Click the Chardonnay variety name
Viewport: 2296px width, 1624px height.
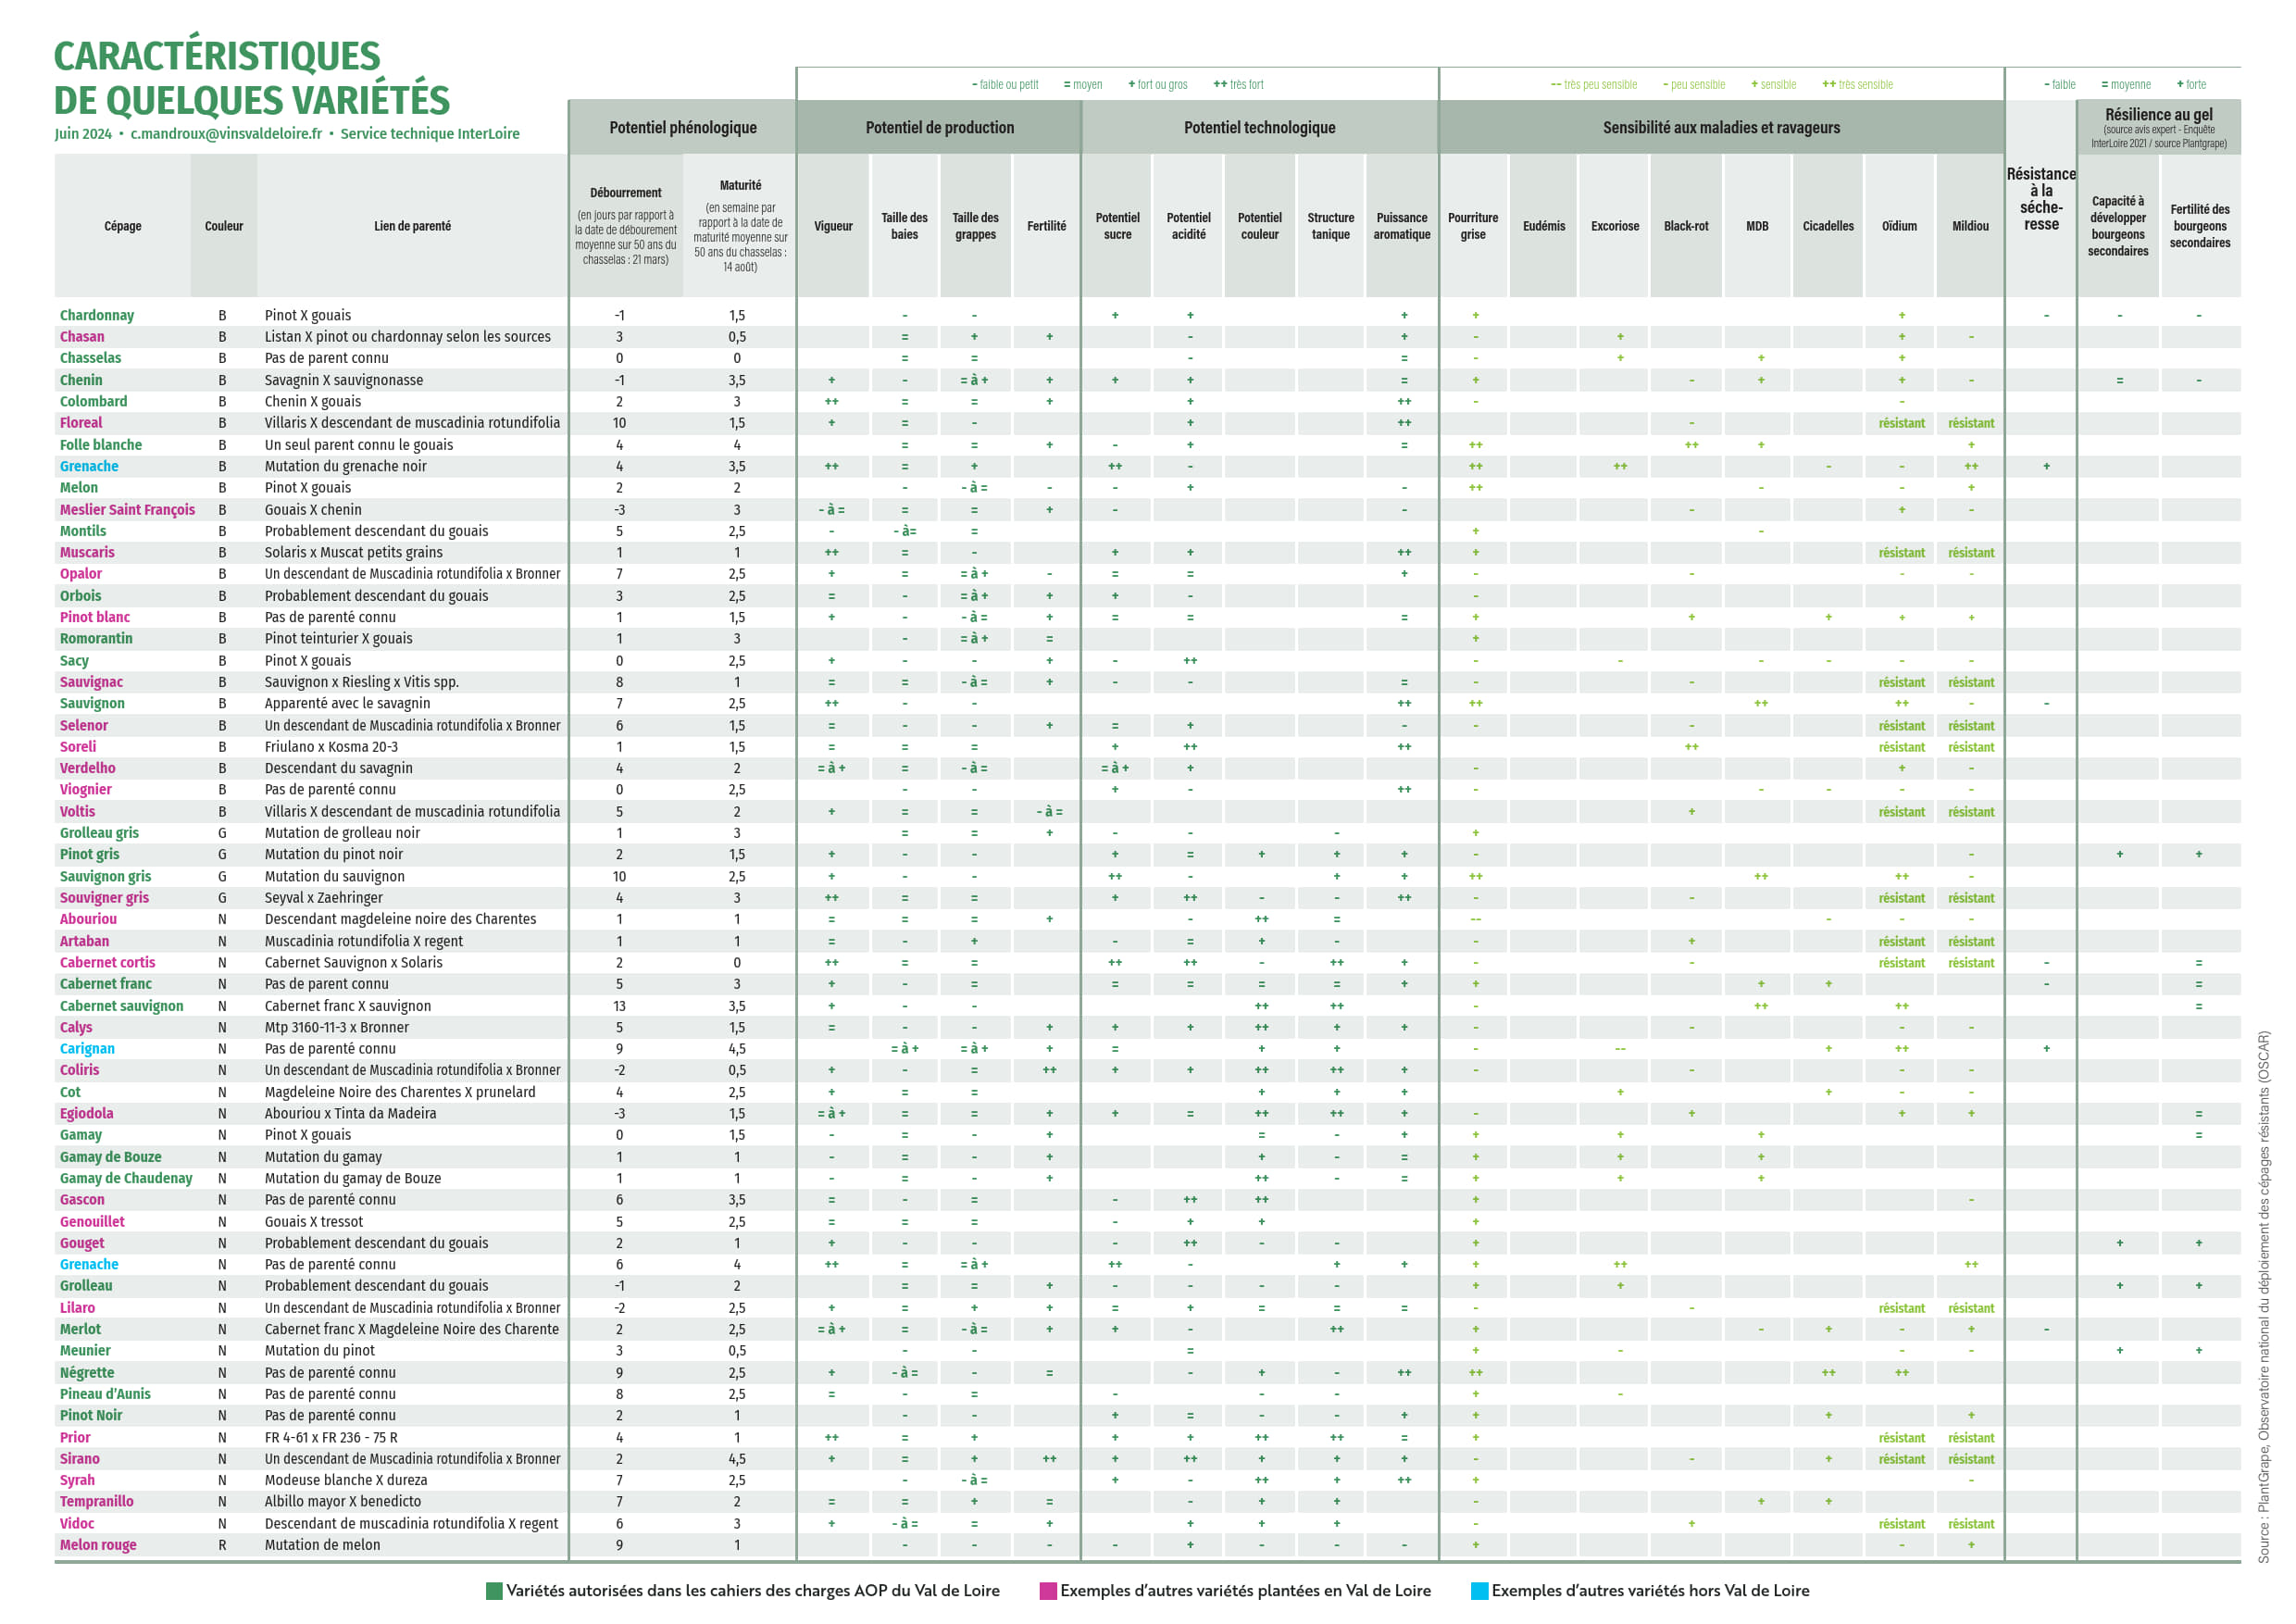[97, 316]
